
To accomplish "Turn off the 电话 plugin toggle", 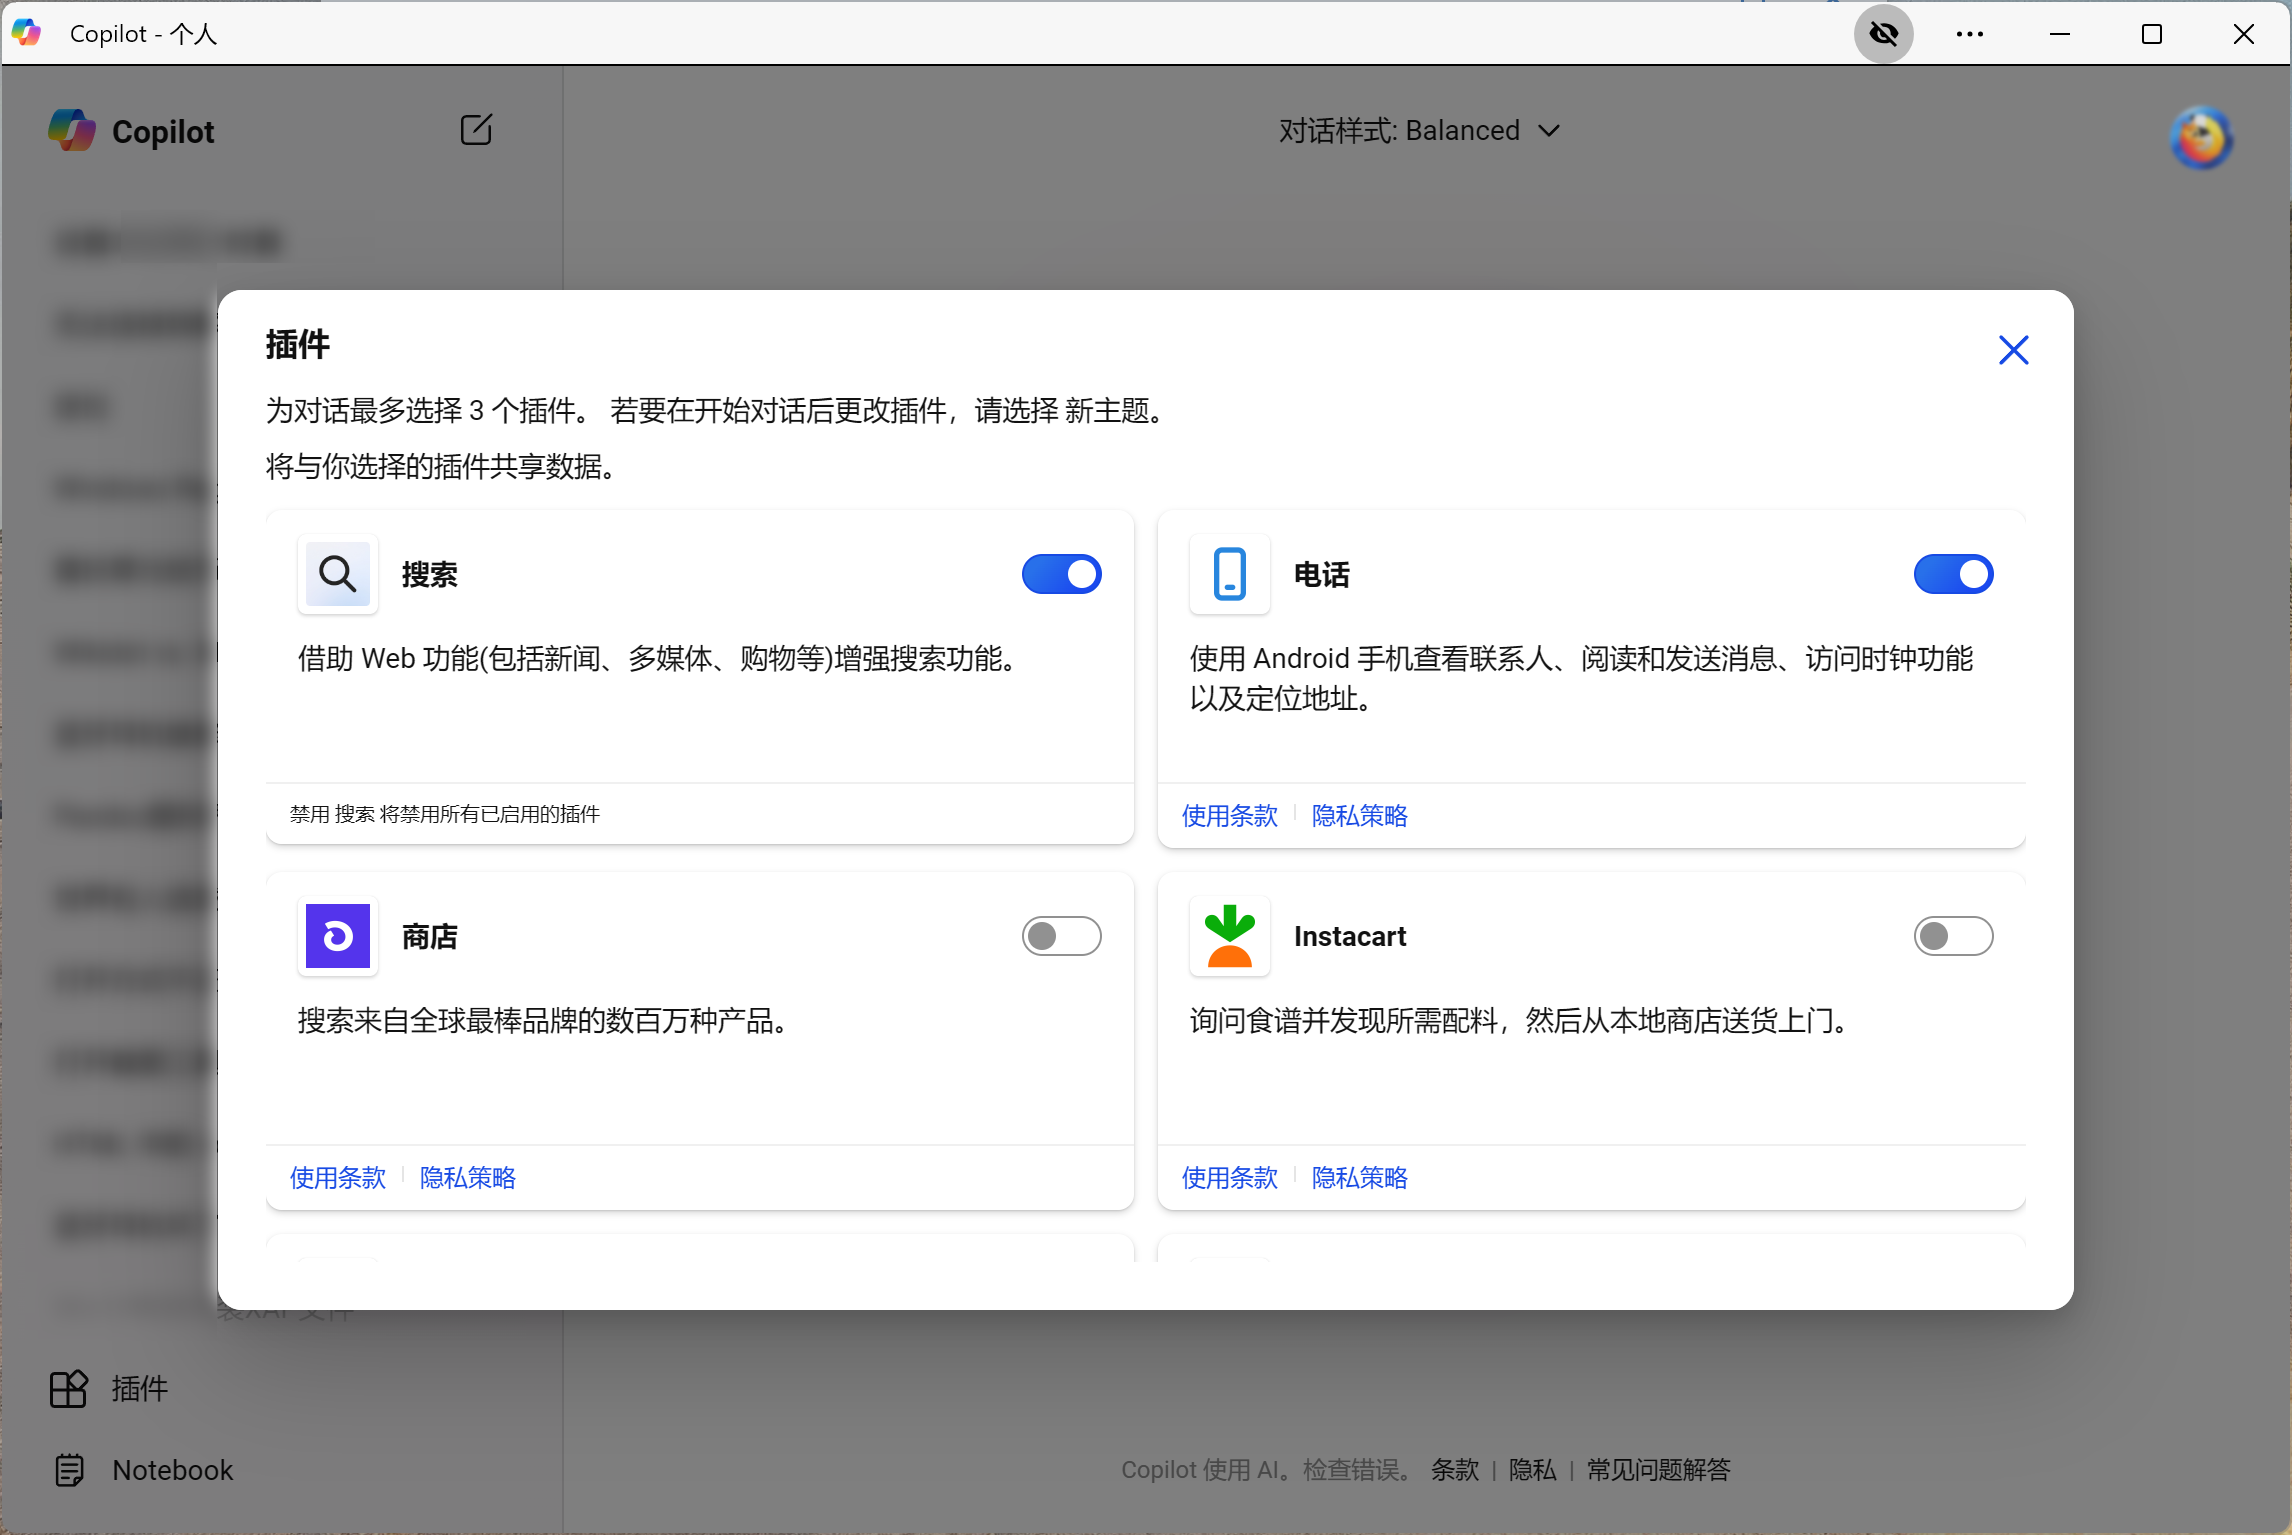I will point(1953,574).
